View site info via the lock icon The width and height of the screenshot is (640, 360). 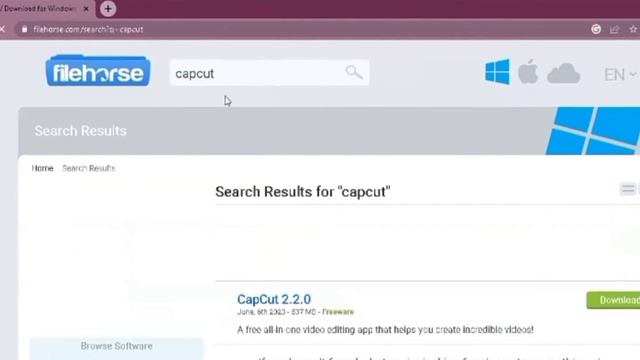24,29
